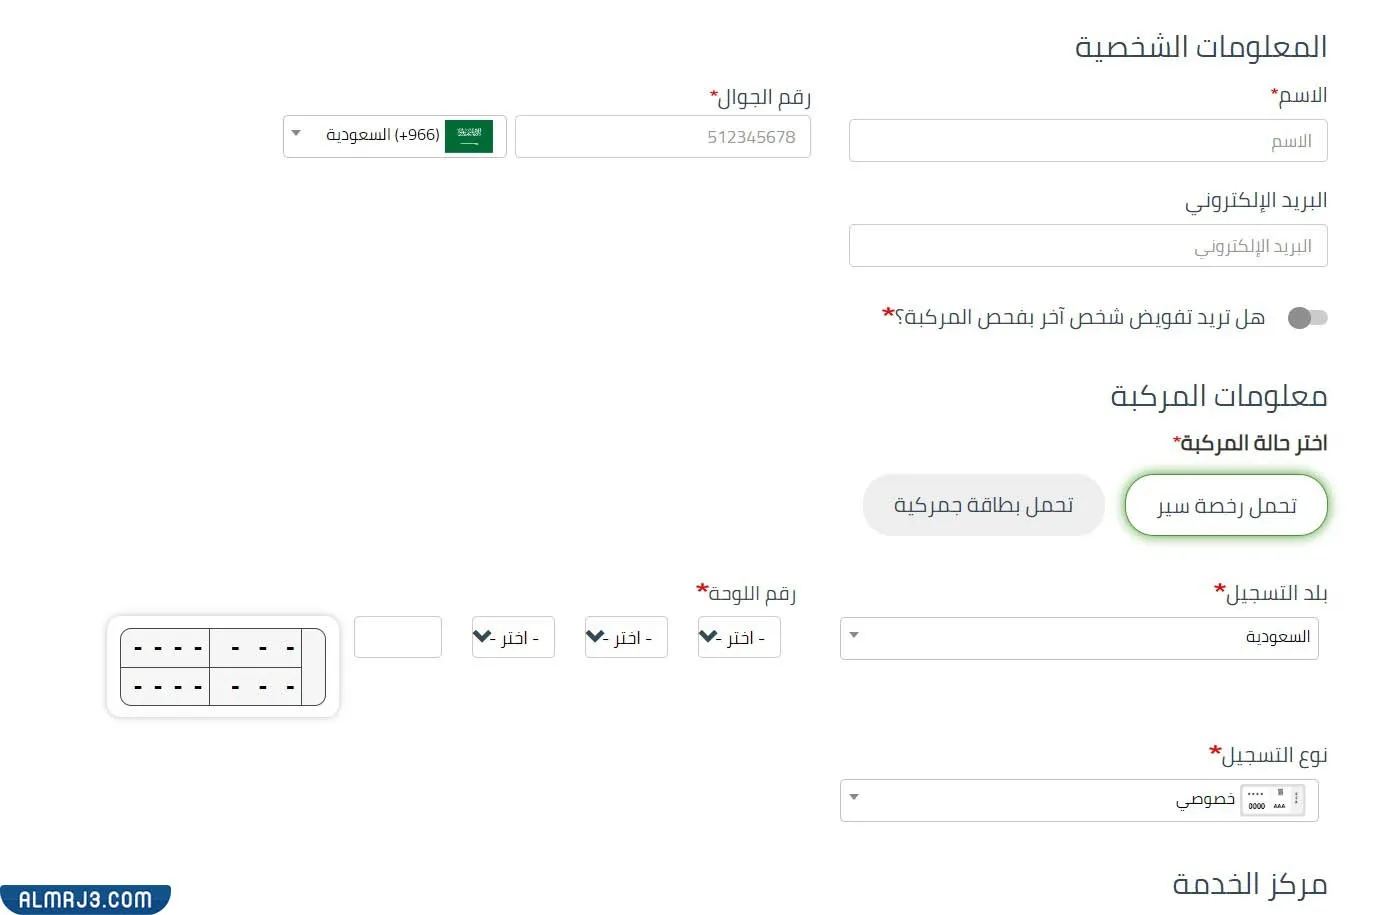The width and height of the screenshot is (1381, 915).
Task: Select the تحمل بطاقة جمركية option
Action: tap(983, 505)
